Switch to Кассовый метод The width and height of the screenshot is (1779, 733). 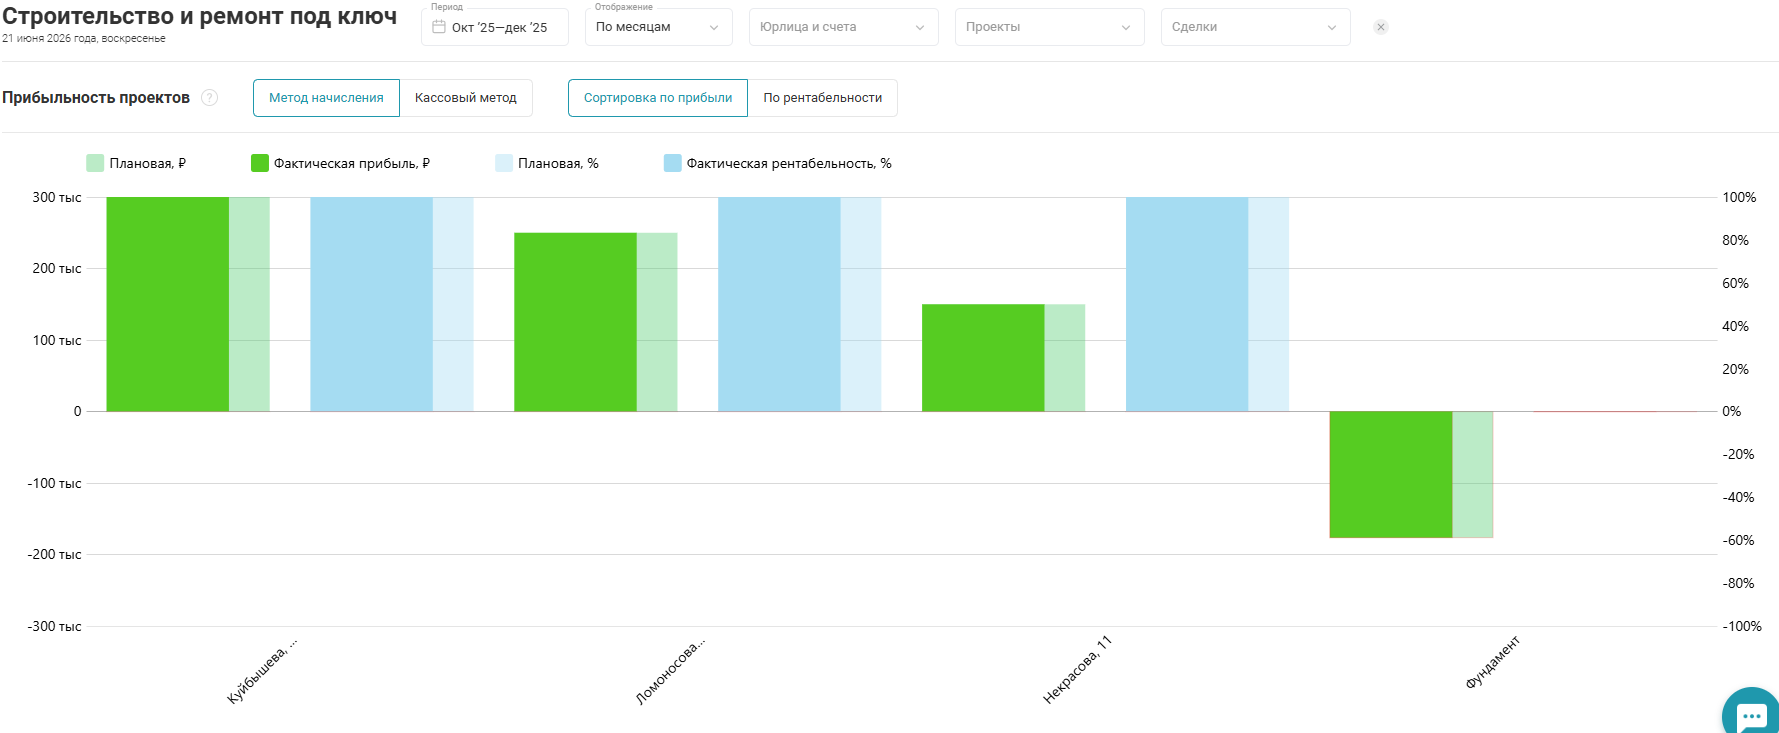coord(466,98)
